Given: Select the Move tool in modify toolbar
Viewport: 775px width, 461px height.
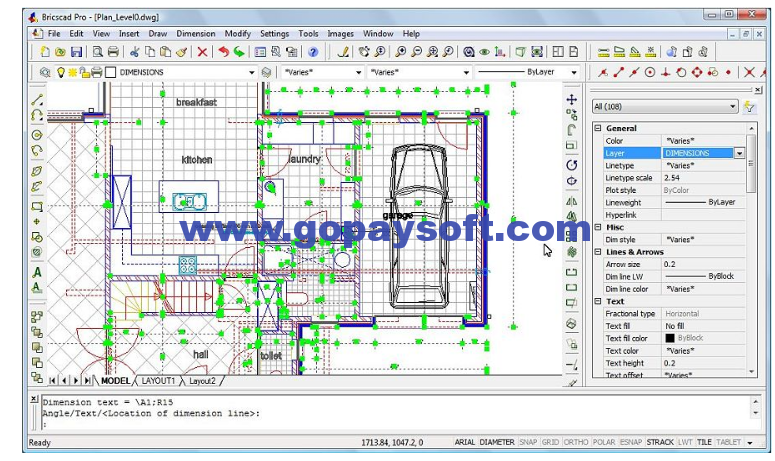Looking at the screenshot, I should coord(571,100).
